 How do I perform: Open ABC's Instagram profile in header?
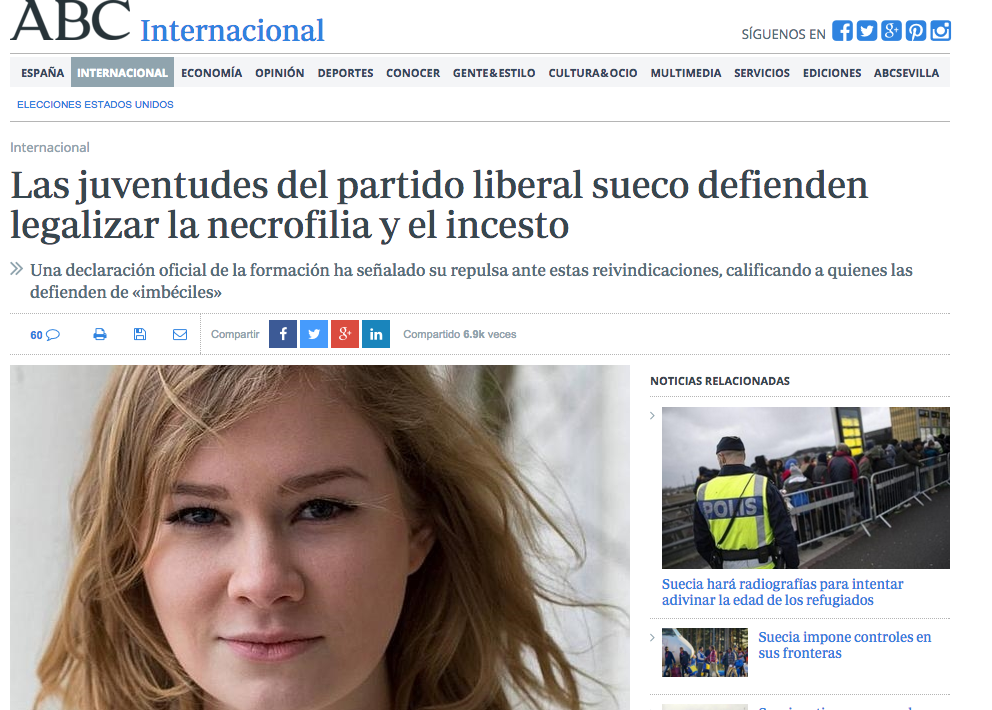tap(941, 31)
